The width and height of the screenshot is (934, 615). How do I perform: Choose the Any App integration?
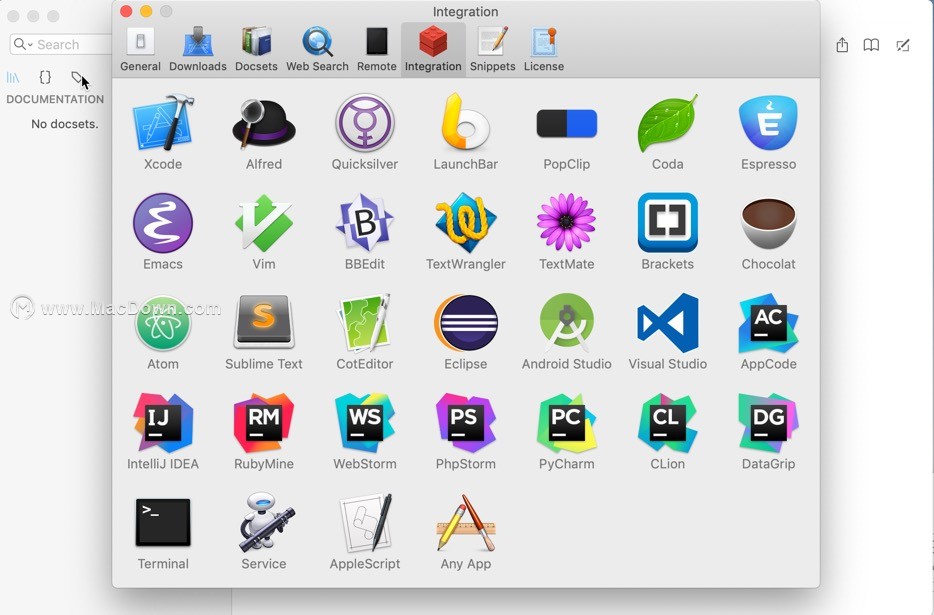[x=466, y=523]
